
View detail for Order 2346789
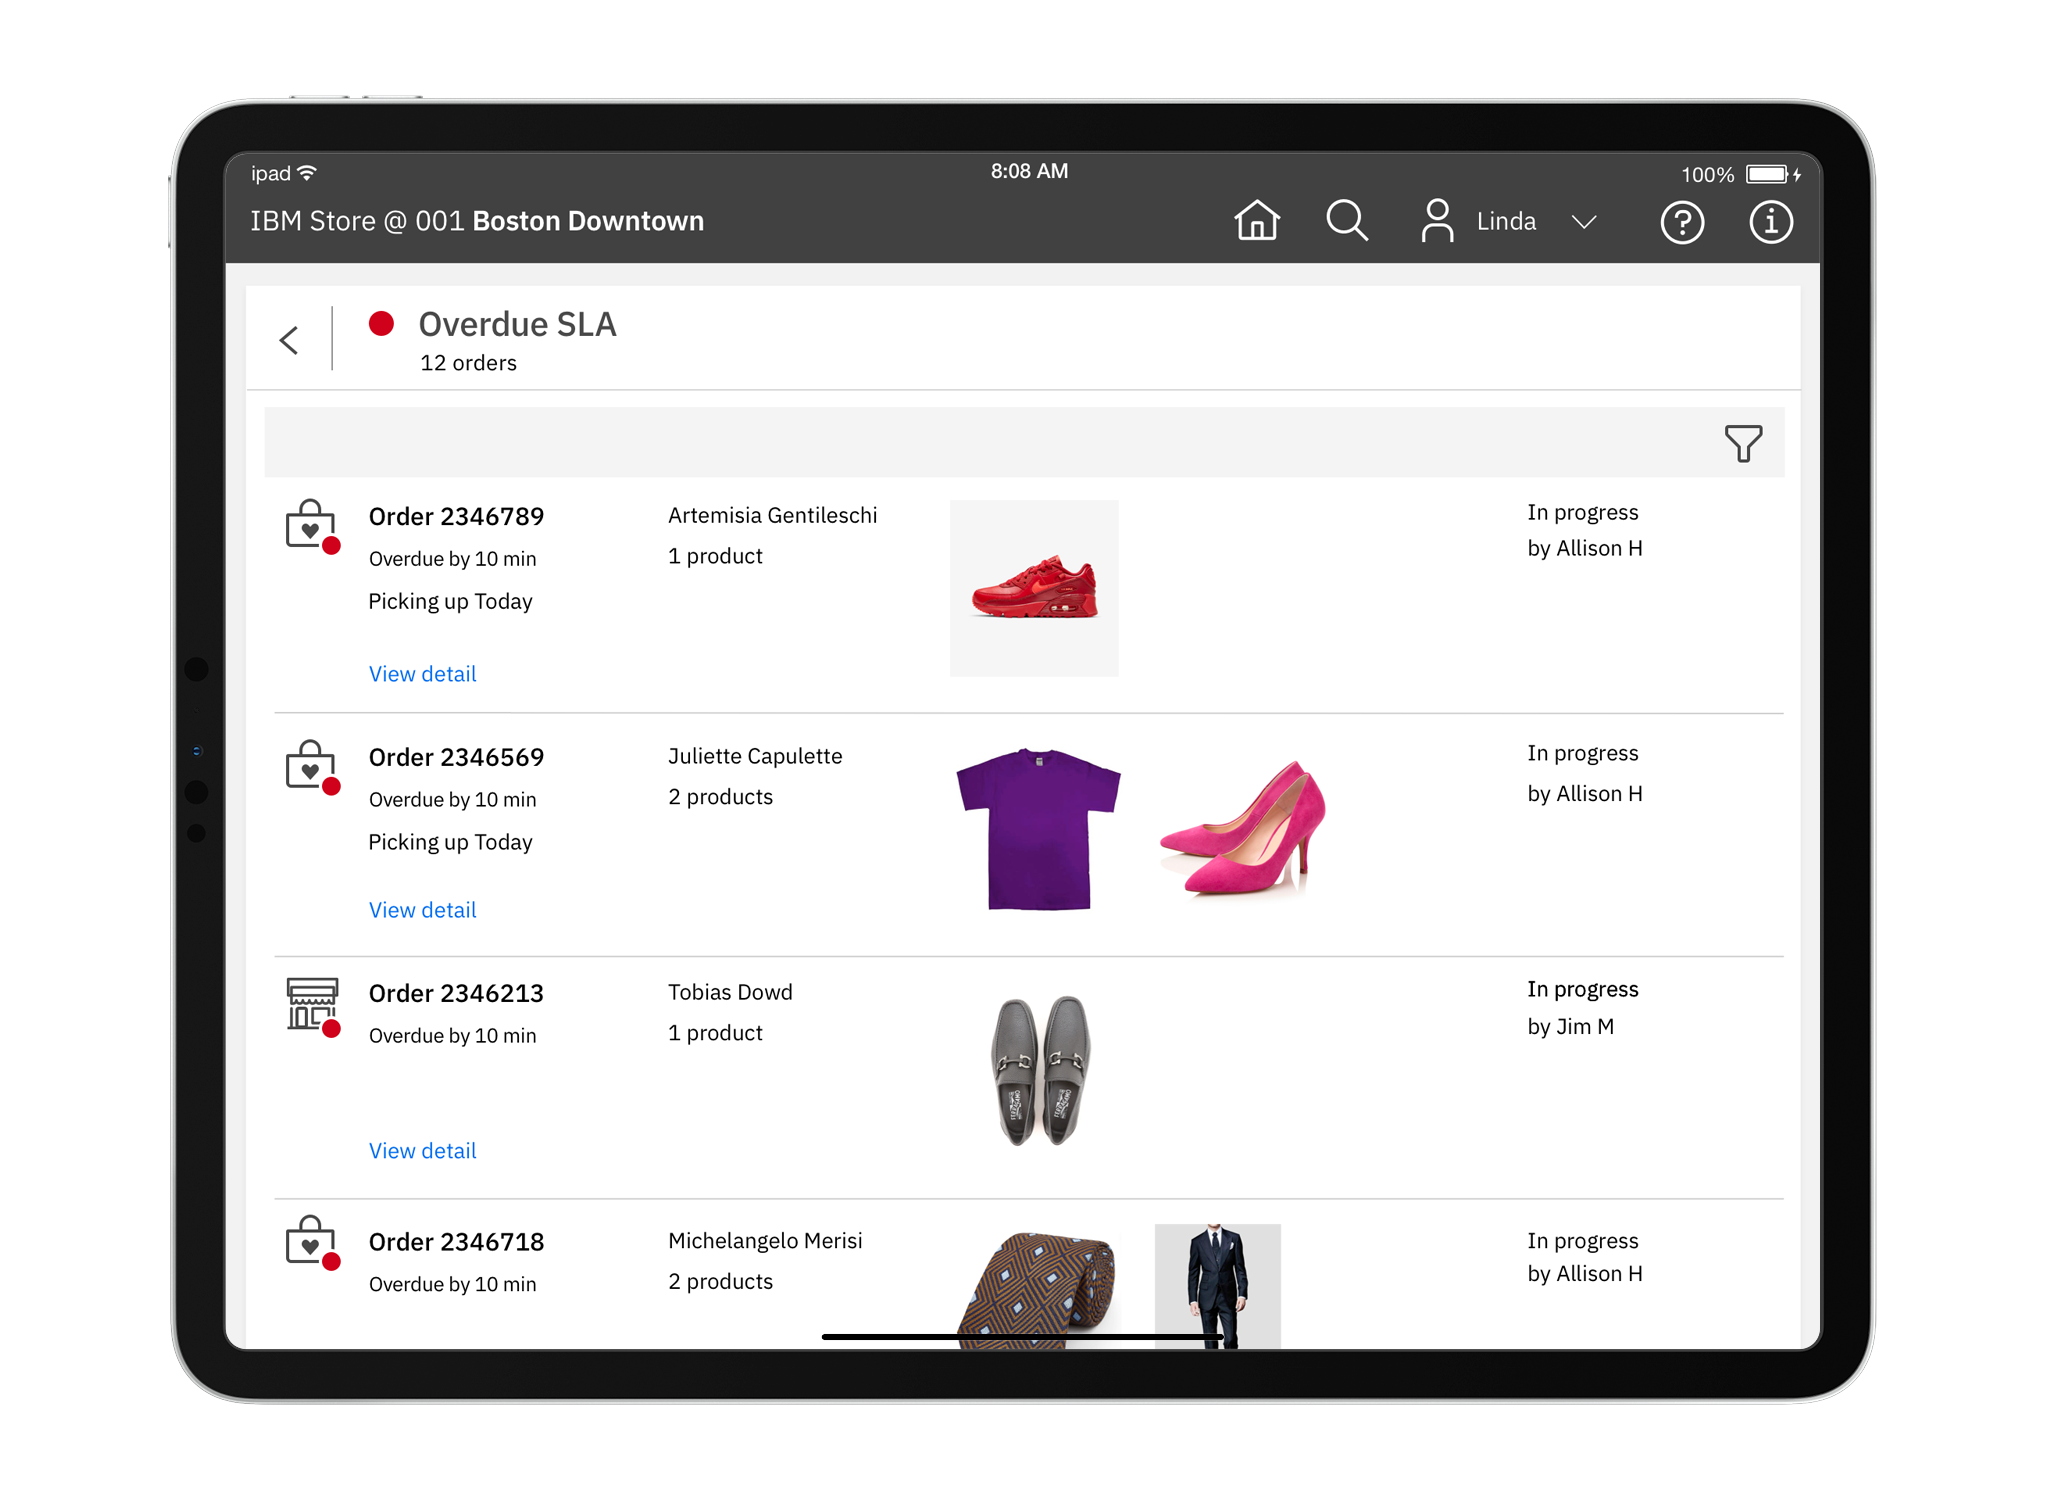click(x=422, y=674)
